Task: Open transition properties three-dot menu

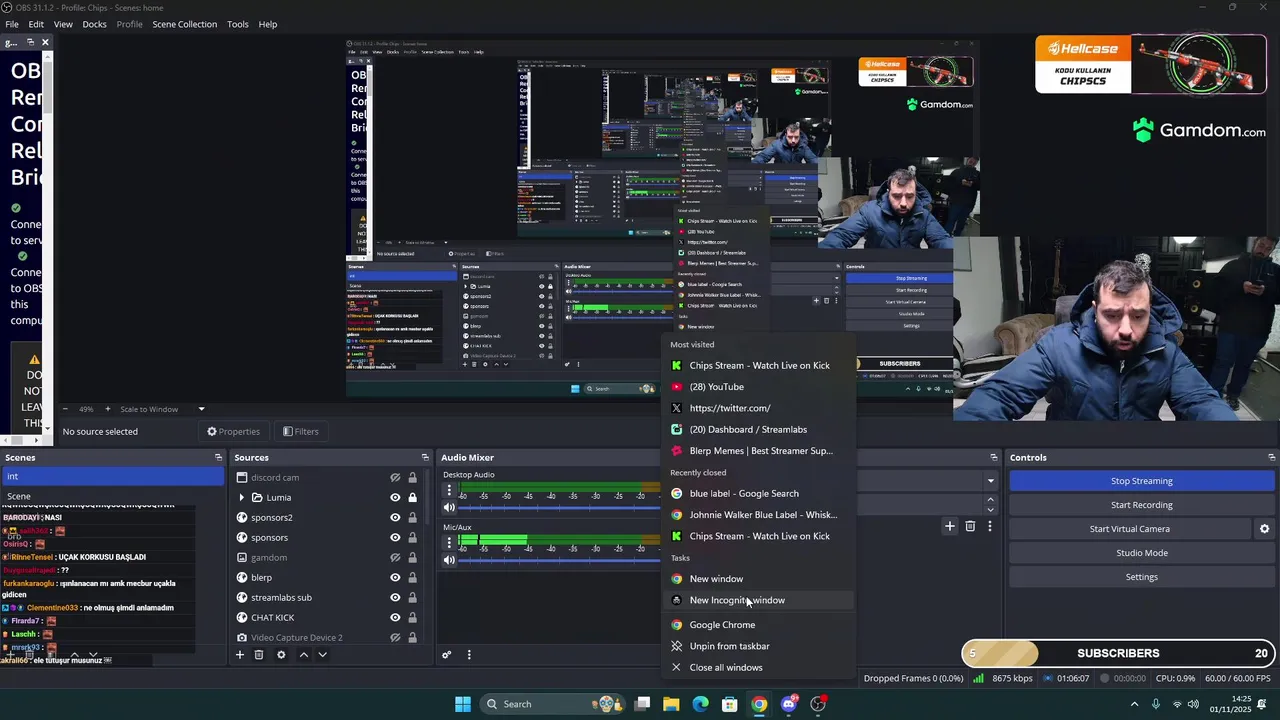Action: tap(990, 526)
